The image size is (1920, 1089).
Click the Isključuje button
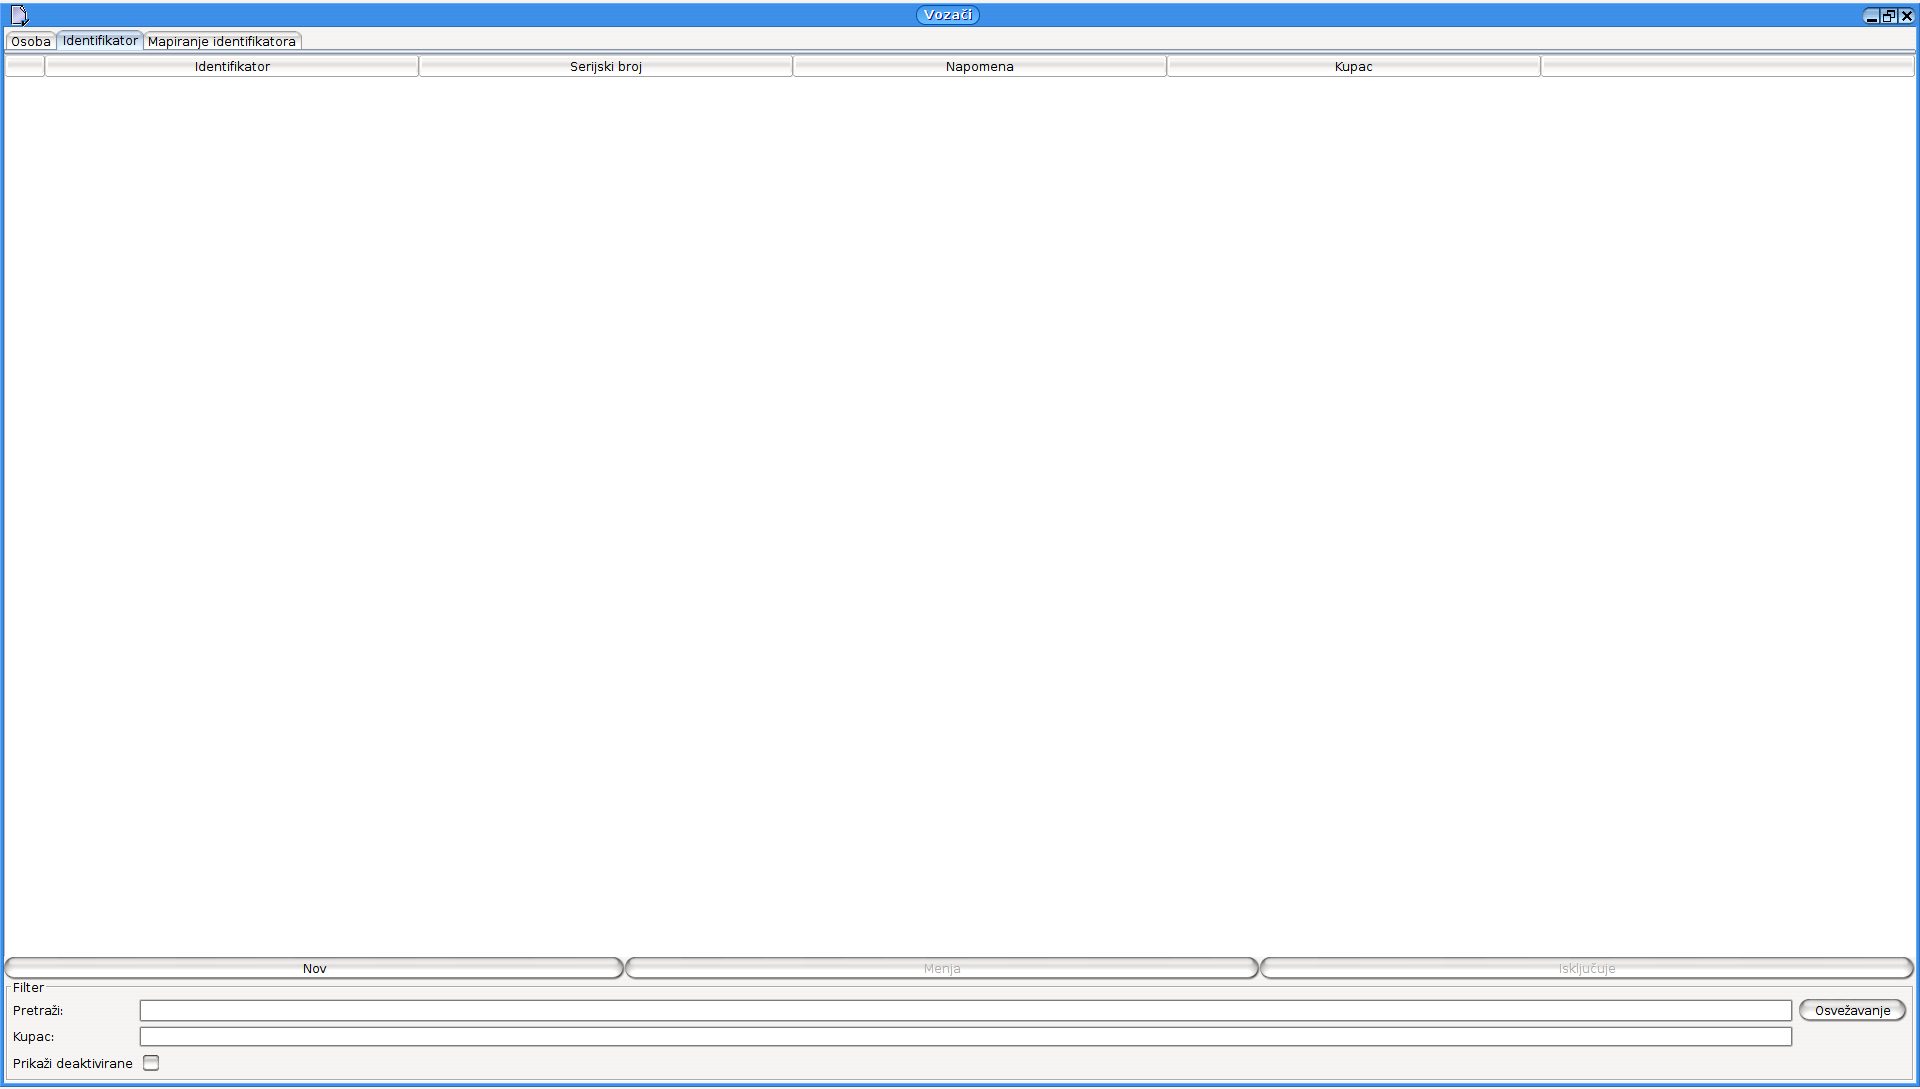(x=1586, y=968)
